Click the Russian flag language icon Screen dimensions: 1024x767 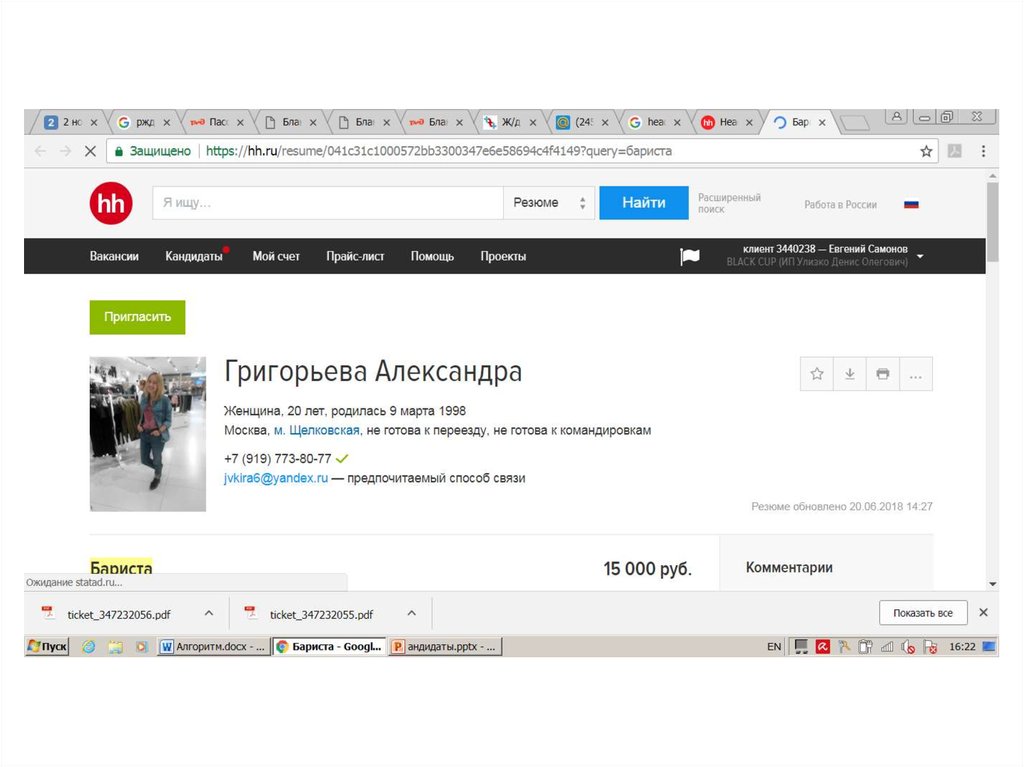pyautogui.click(x=911, y=204)
